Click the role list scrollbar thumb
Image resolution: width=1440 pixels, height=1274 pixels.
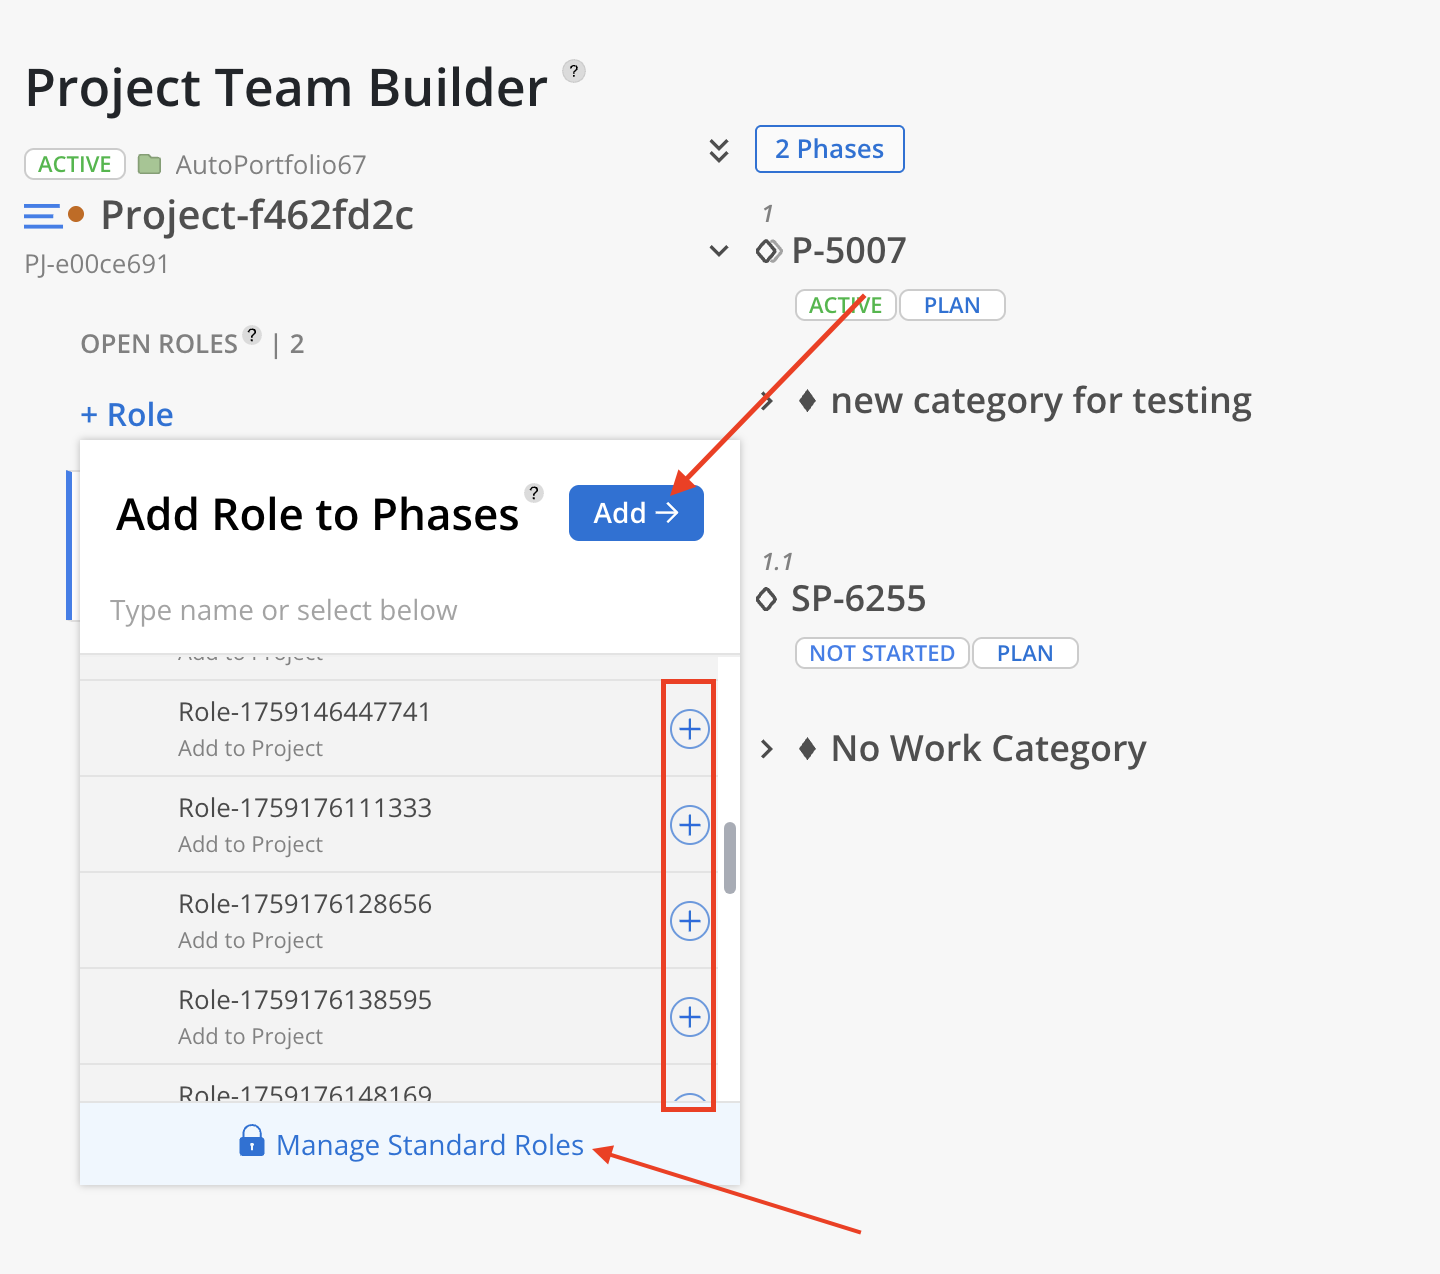tap(730, 858)
